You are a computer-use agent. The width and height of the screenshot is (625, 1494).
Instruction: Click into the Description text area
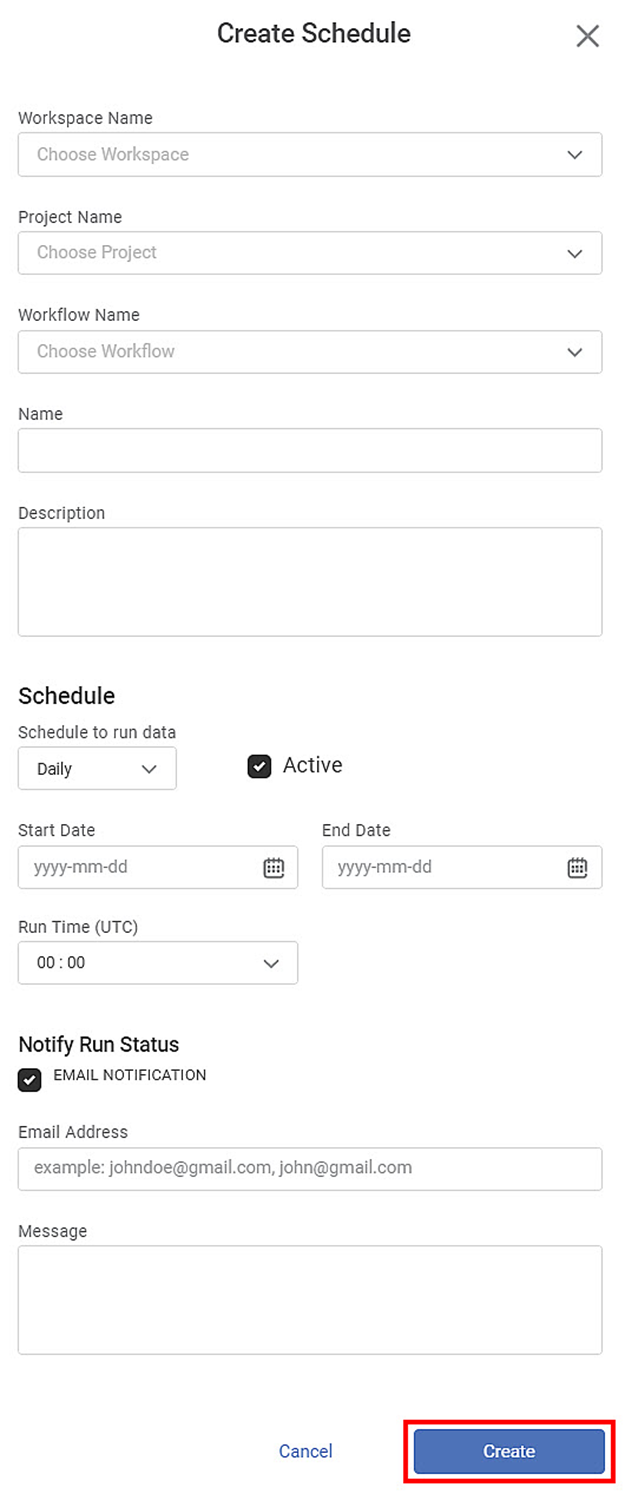[310, 582]
